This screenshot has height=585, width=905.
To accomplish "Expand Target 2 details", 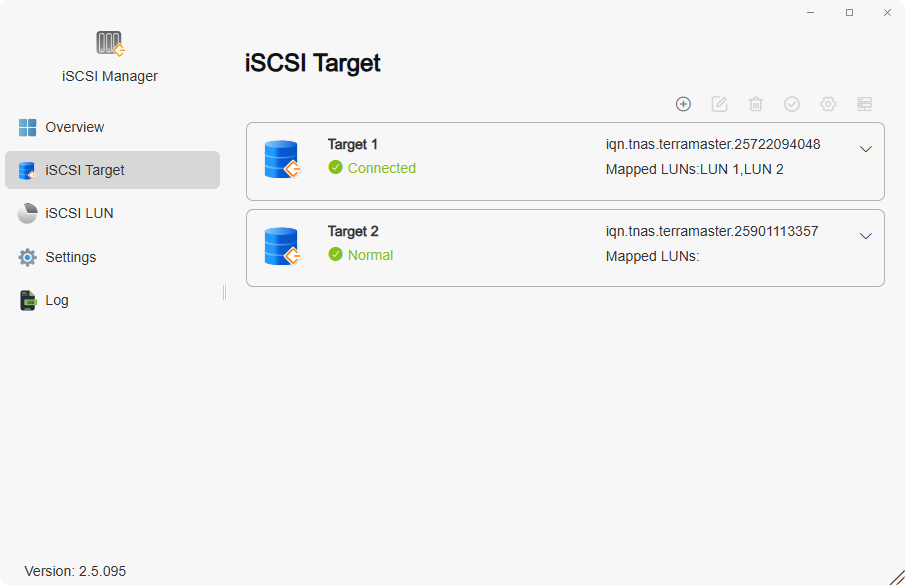I will click(x=866, y=235).
